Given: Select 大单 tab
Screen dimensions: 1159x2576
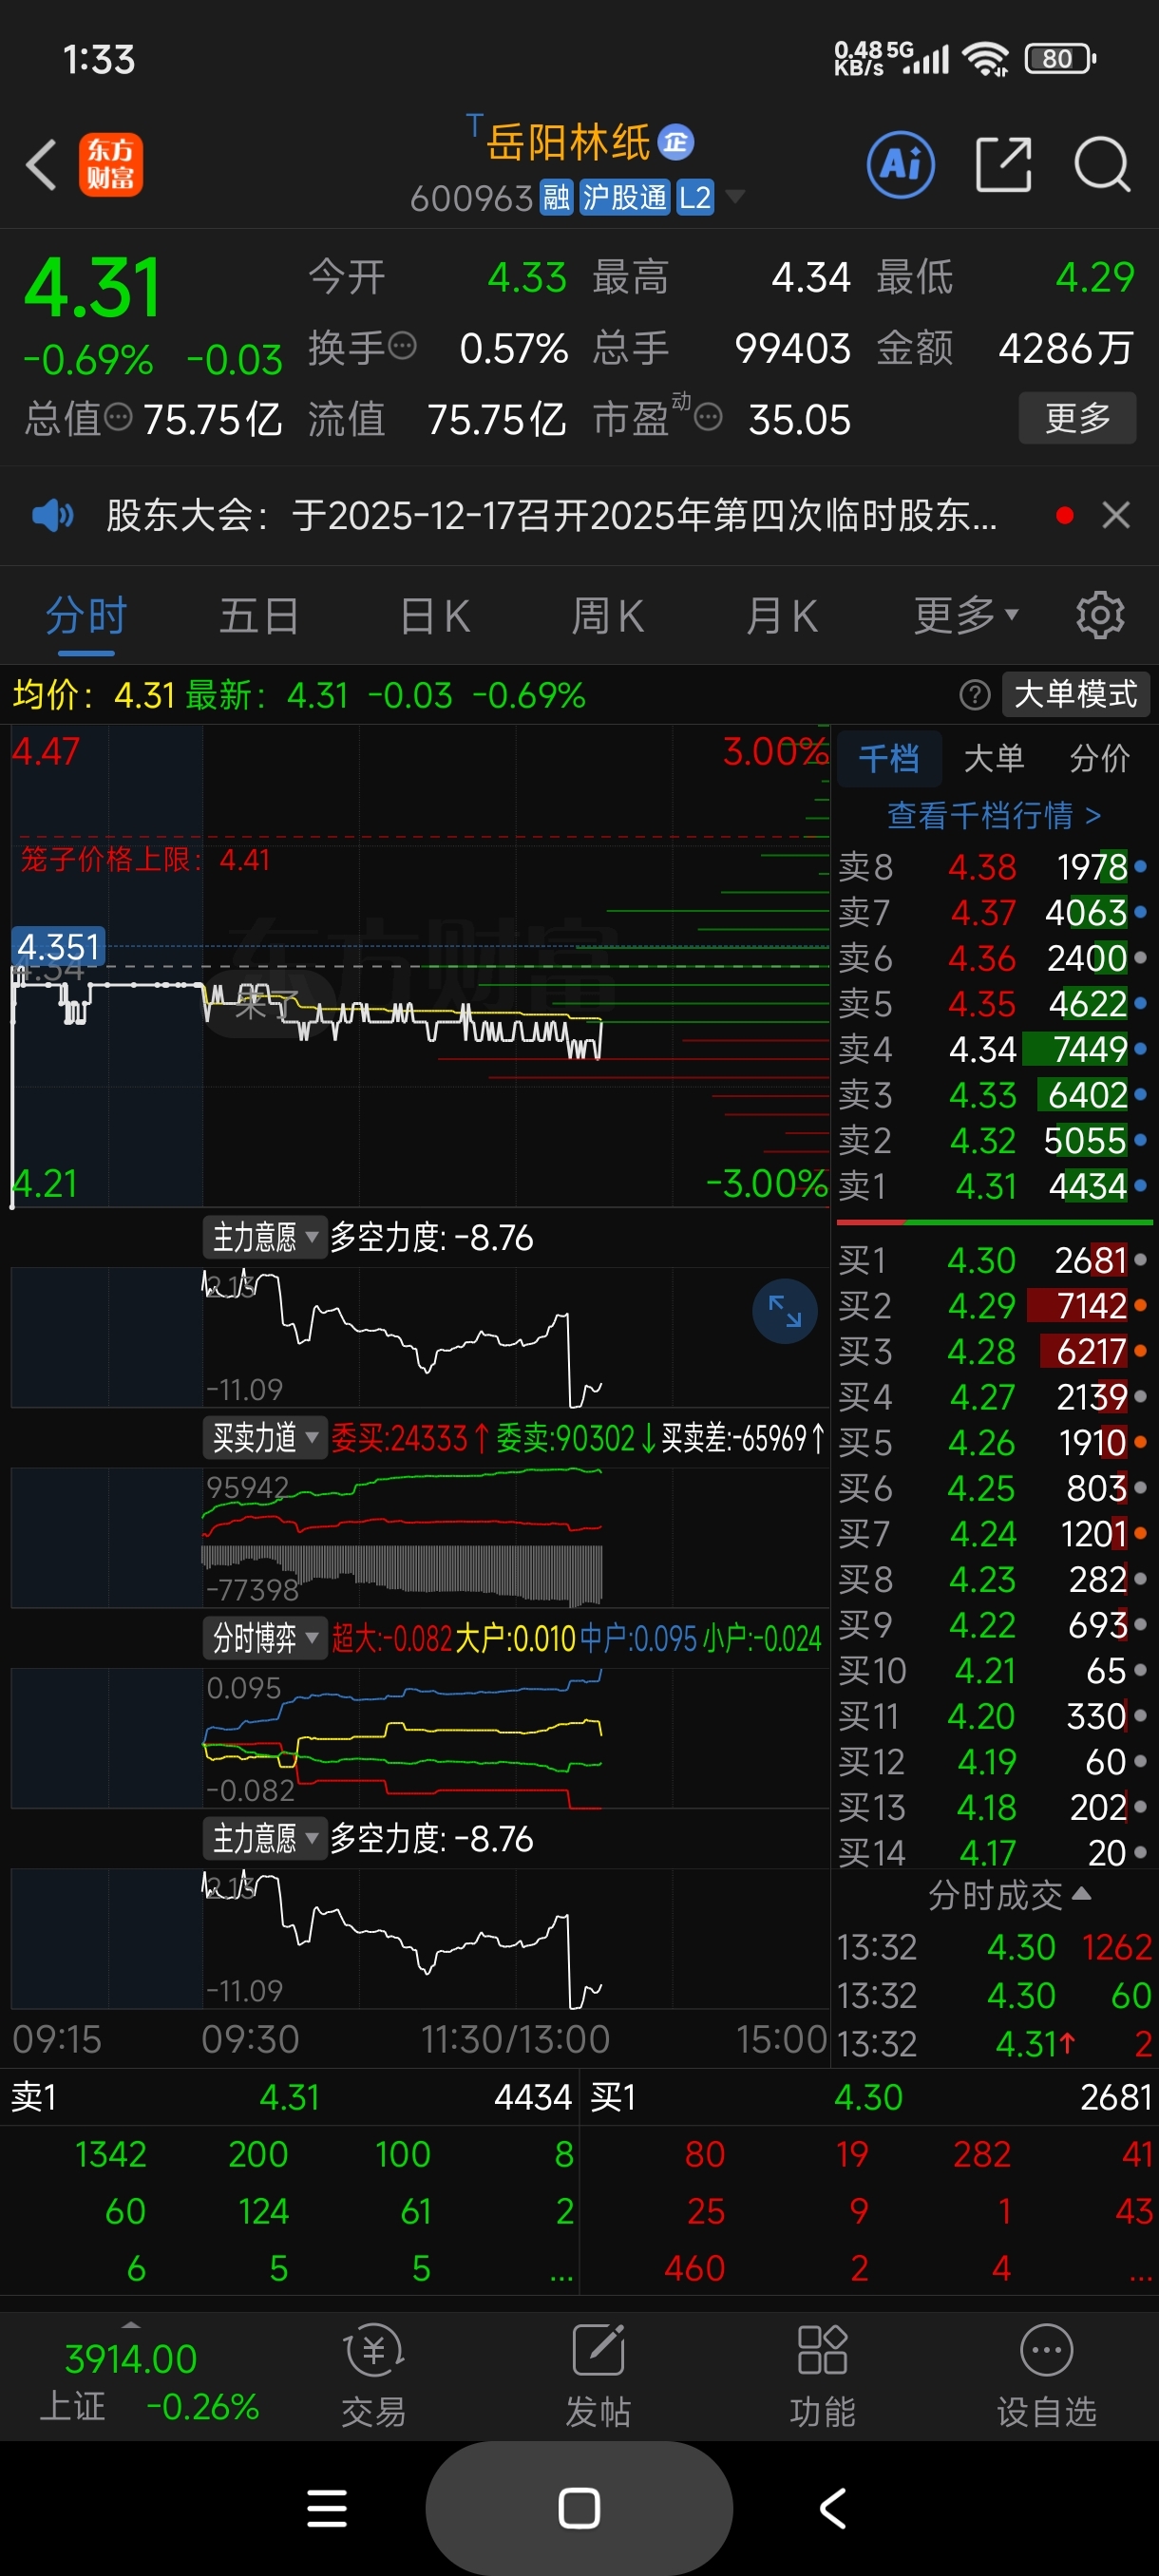Looking at the screenshot, I should tap(993, 758).
